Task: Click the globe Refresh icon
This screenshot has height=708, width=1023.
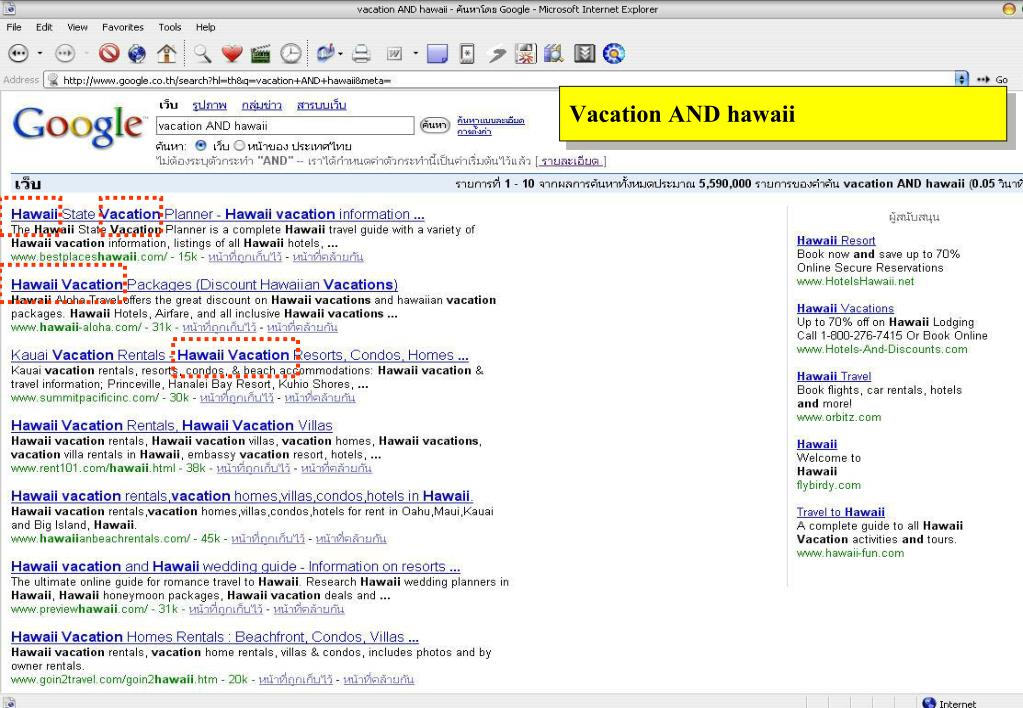Action: click(x=137, y=53)
